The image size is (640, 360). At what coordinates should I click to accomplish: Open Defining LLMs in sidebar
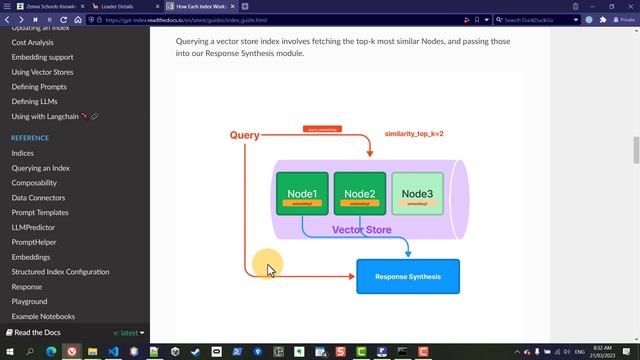pyautogui.click(x=34, y=101)
